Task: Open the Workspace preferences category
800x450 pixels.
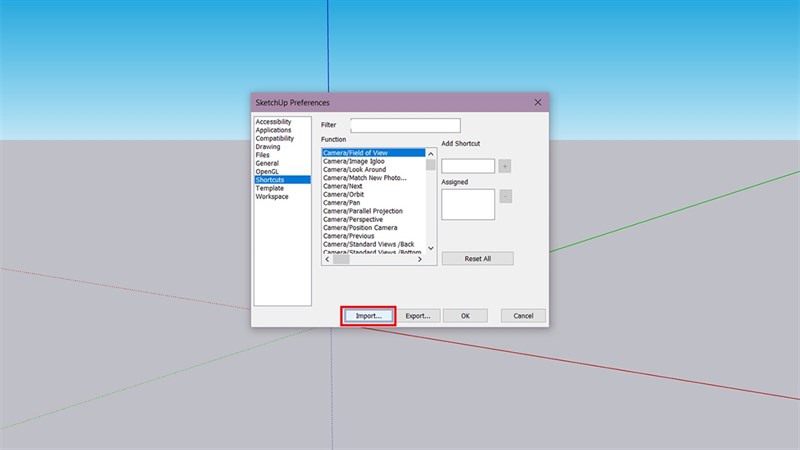Action: click(272, 196)
